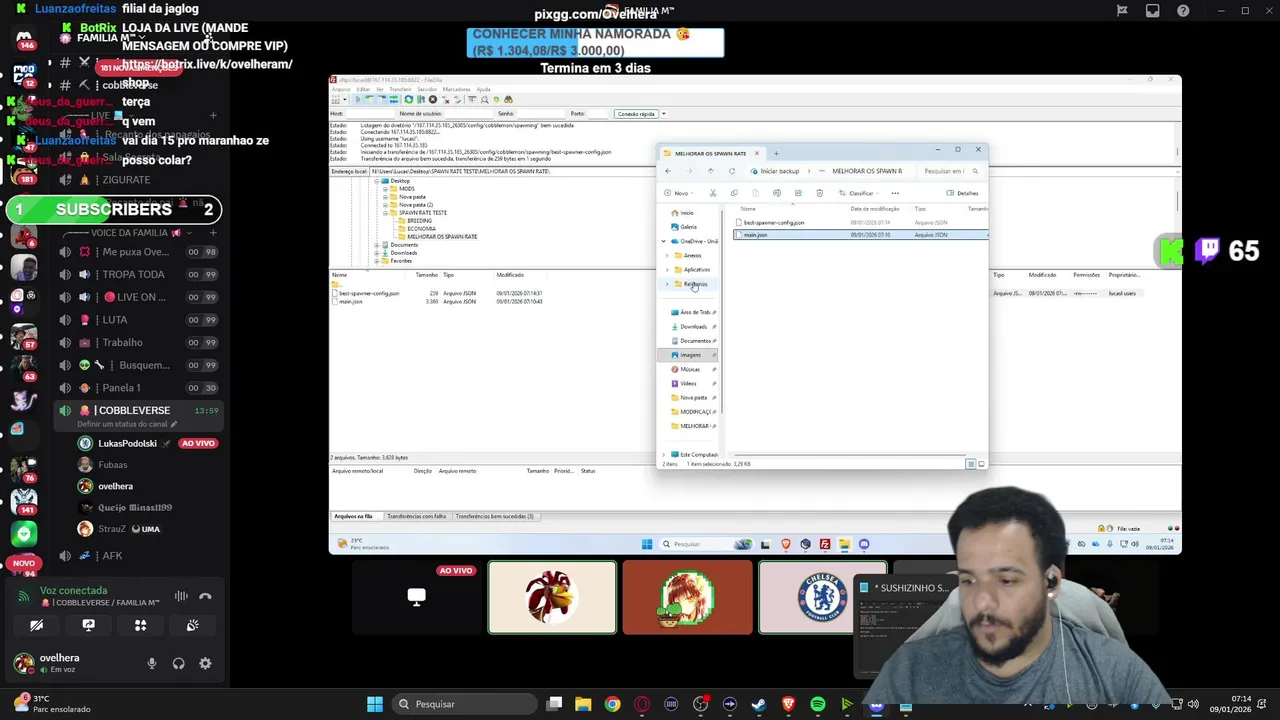Select main.json file in Explorer
This screenshot has height=720, width=1280.
(x=860, y=235)
